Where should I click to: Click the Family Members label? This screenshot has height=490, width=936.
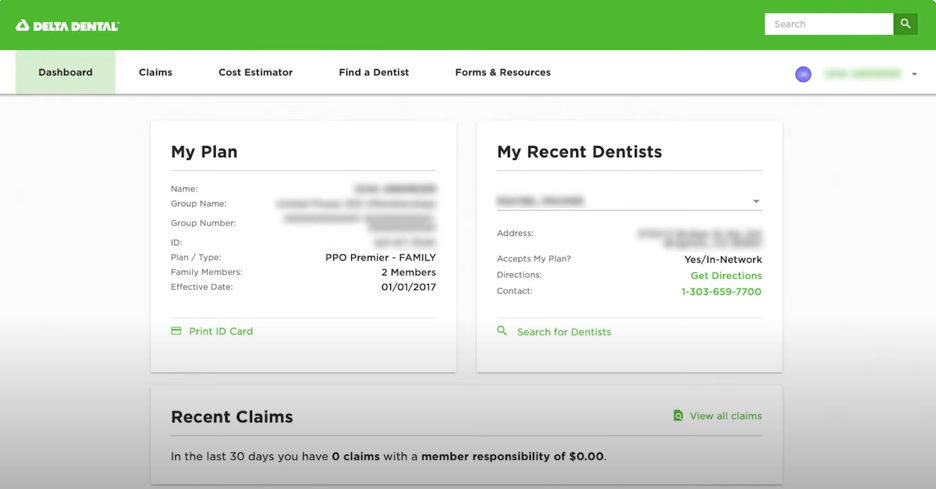207,272
